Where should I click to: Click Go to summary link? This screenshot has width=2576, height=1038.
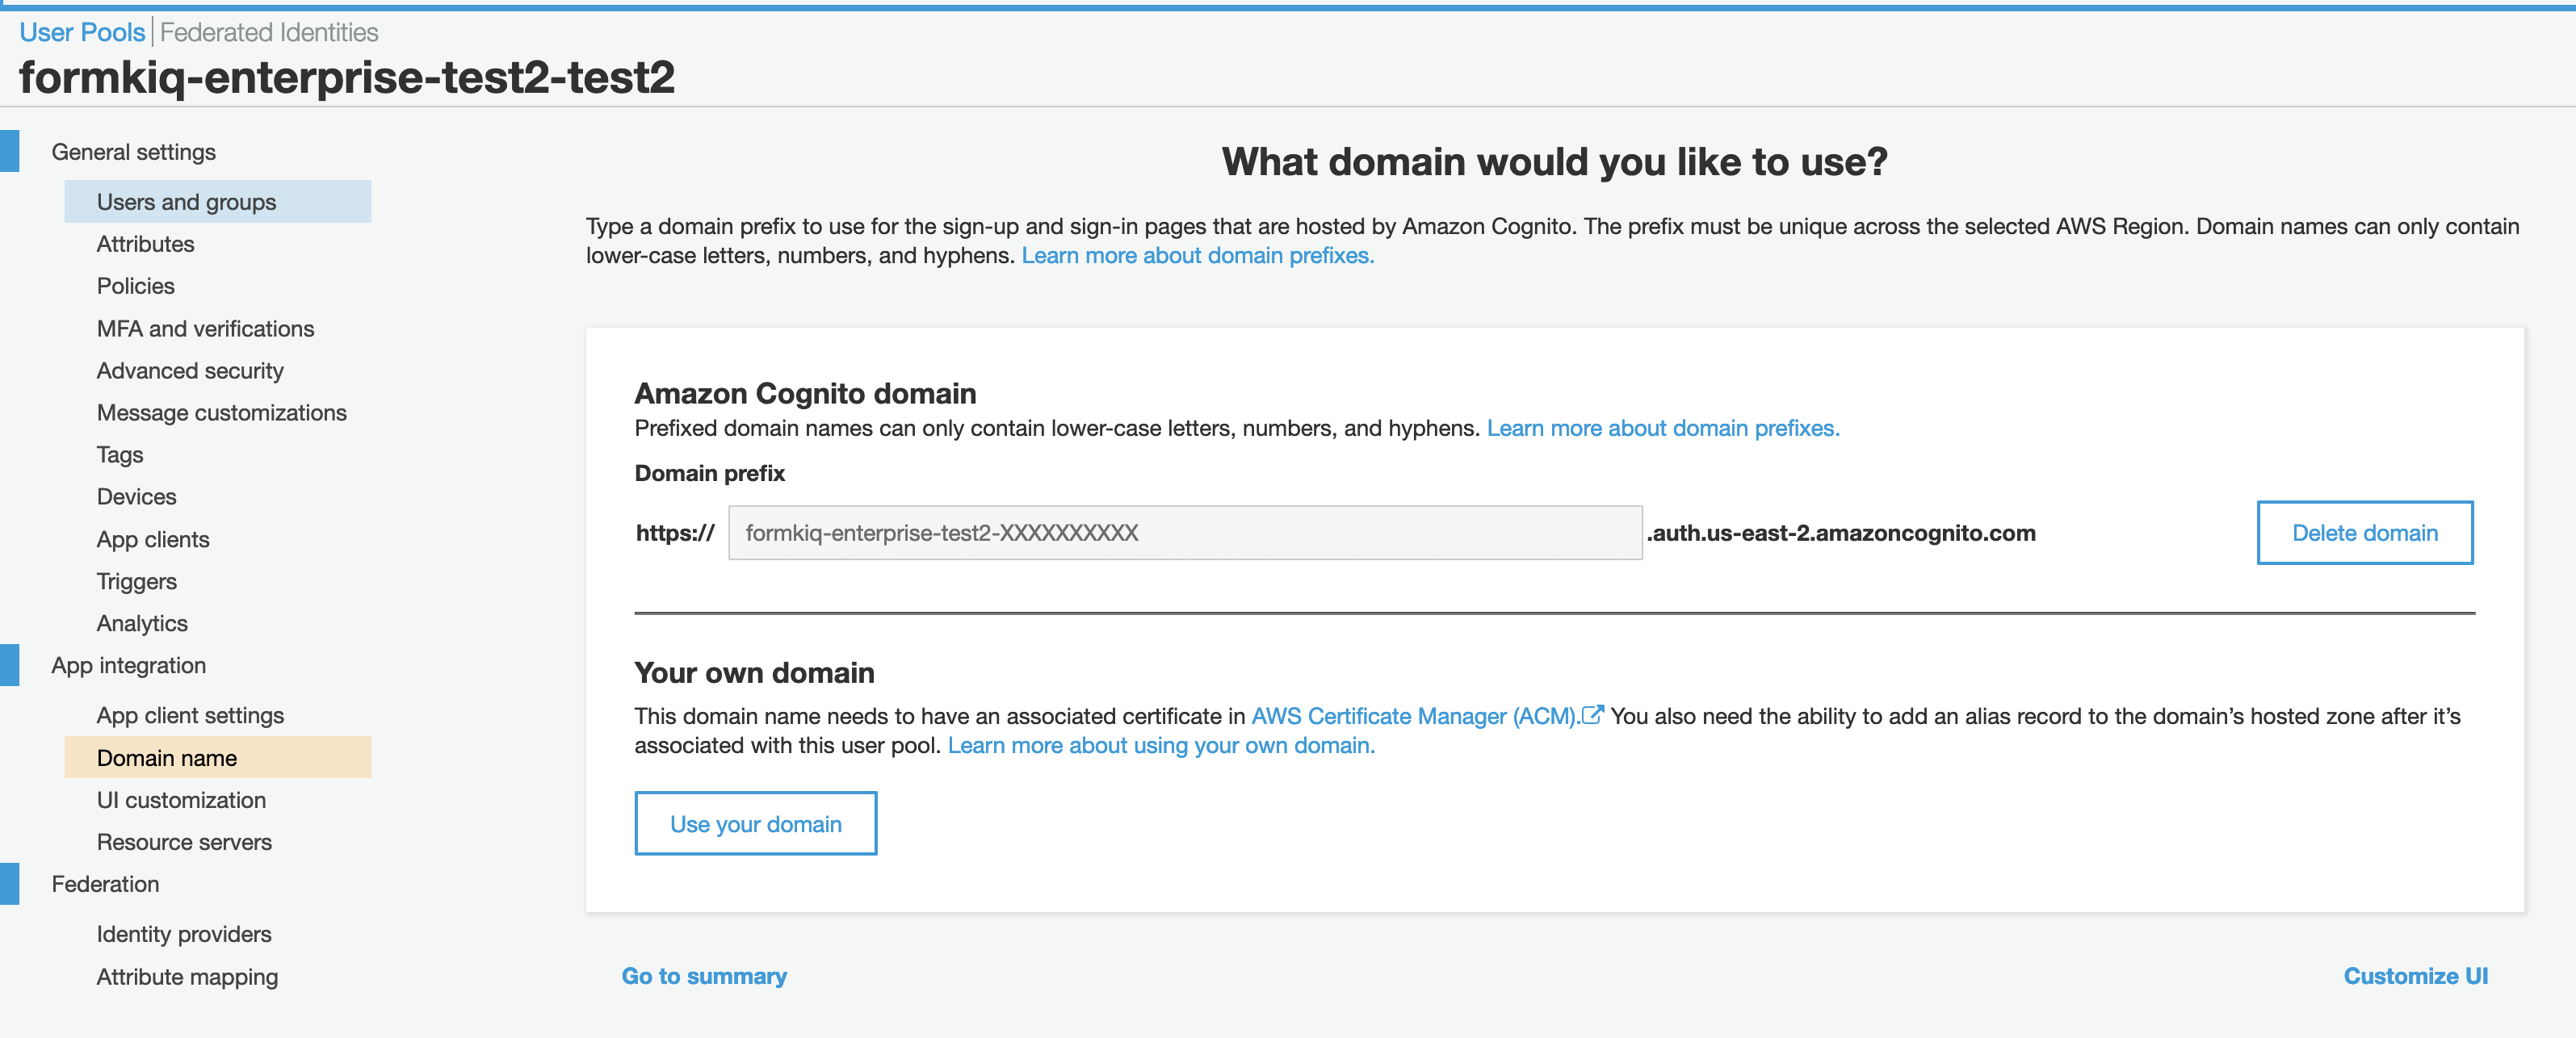704,977
